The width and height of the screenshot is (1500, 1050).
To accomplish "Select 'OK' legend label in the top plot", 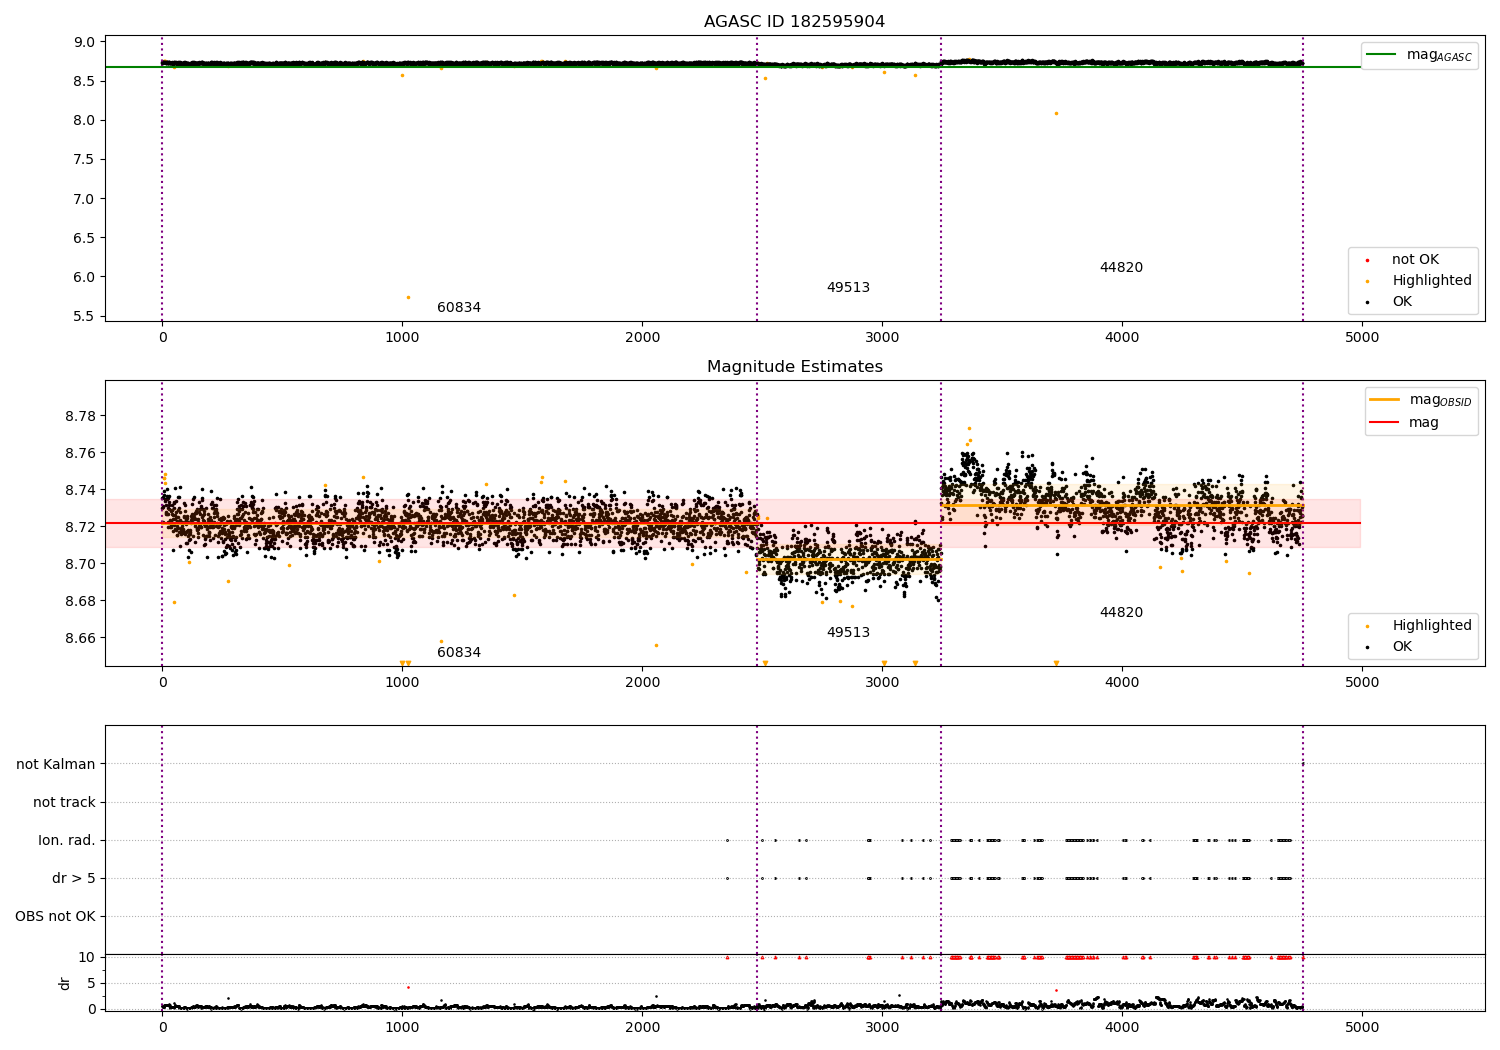I will pyautogui.click(x=1402, y=302).
